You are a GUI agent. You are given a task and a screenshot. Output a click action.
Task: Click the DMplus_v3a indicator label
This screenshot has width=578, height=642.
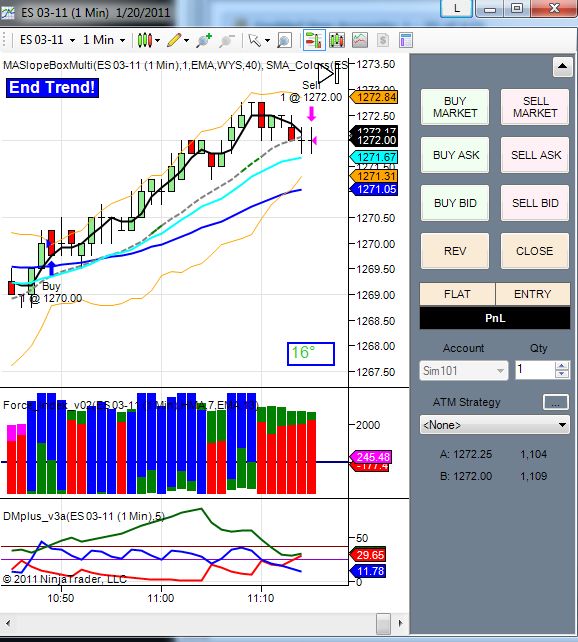coord(84,516)
